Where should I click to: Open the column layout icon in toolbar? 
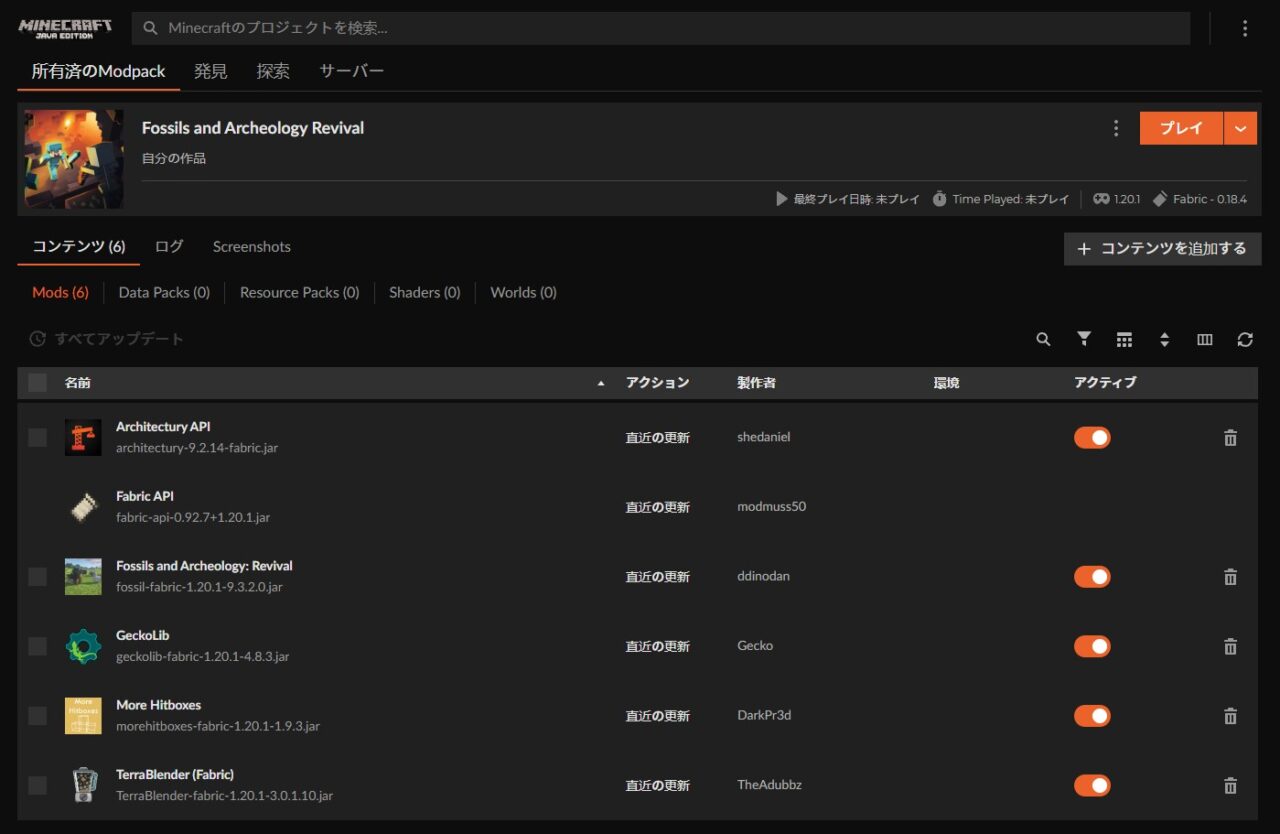coord(1205,340)
